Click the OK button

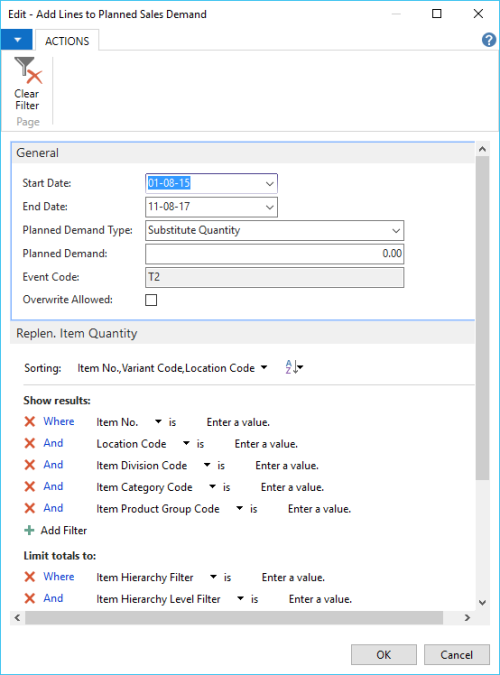(384, 655)
